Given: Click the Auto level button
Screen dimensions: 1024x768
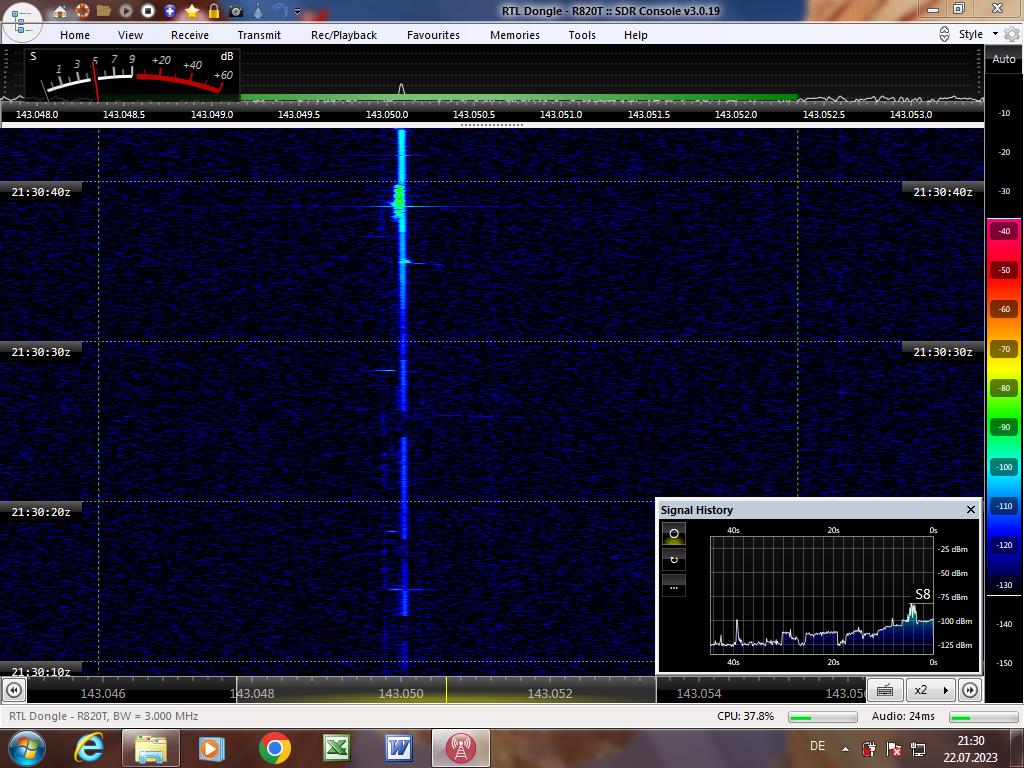Looking at the screenshot, I should pos(1004,59).
